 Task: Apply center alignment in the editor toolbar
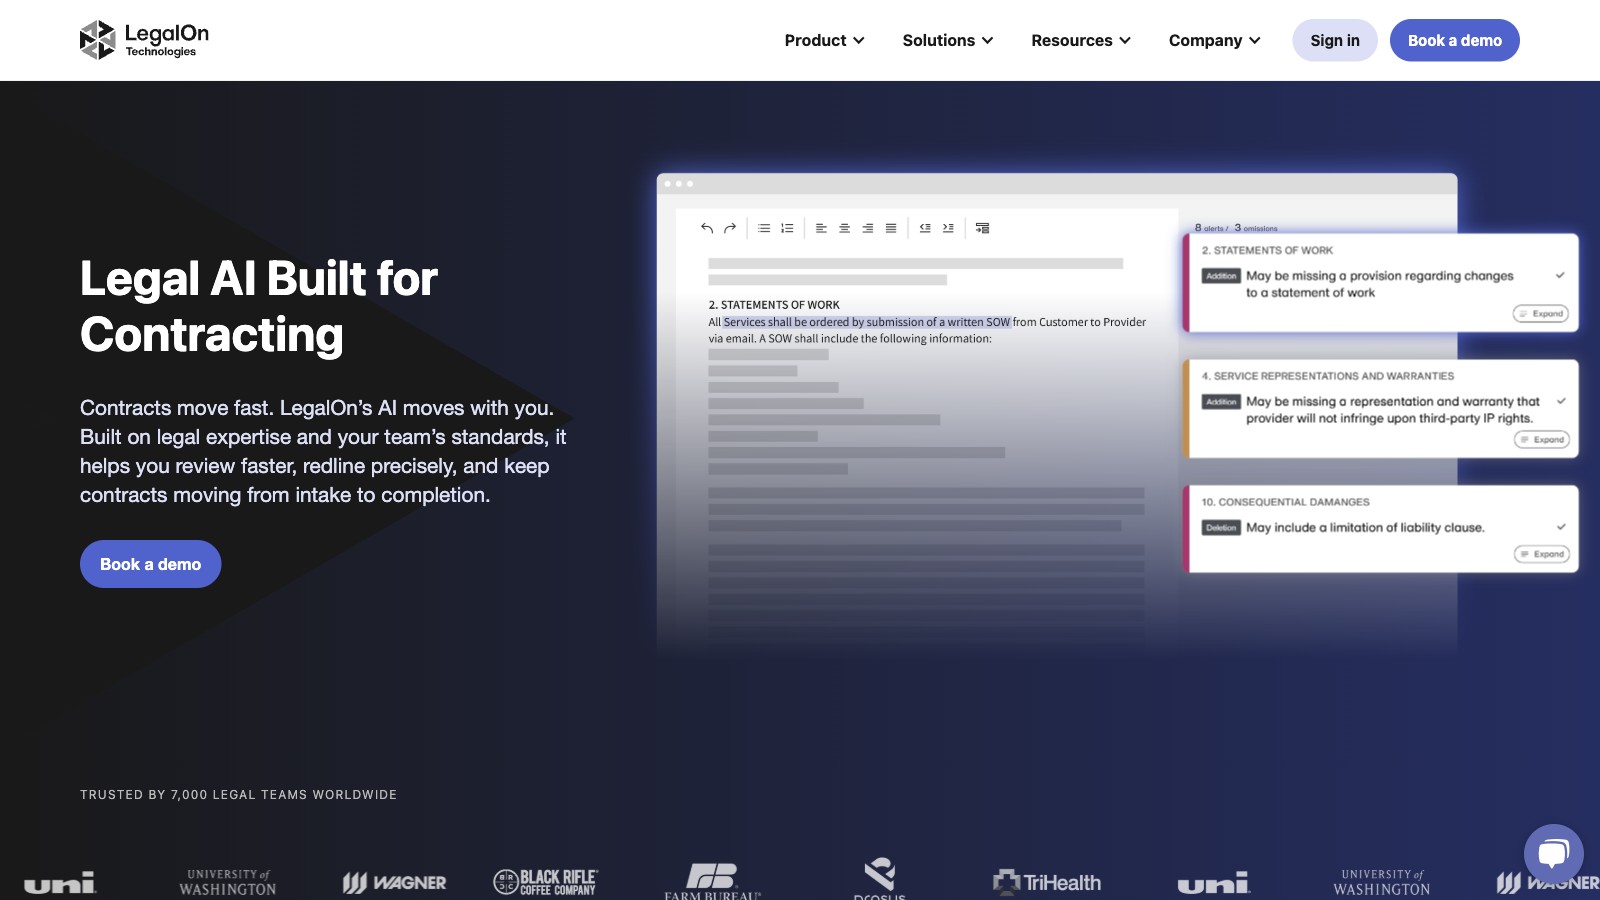click(844, 228)
